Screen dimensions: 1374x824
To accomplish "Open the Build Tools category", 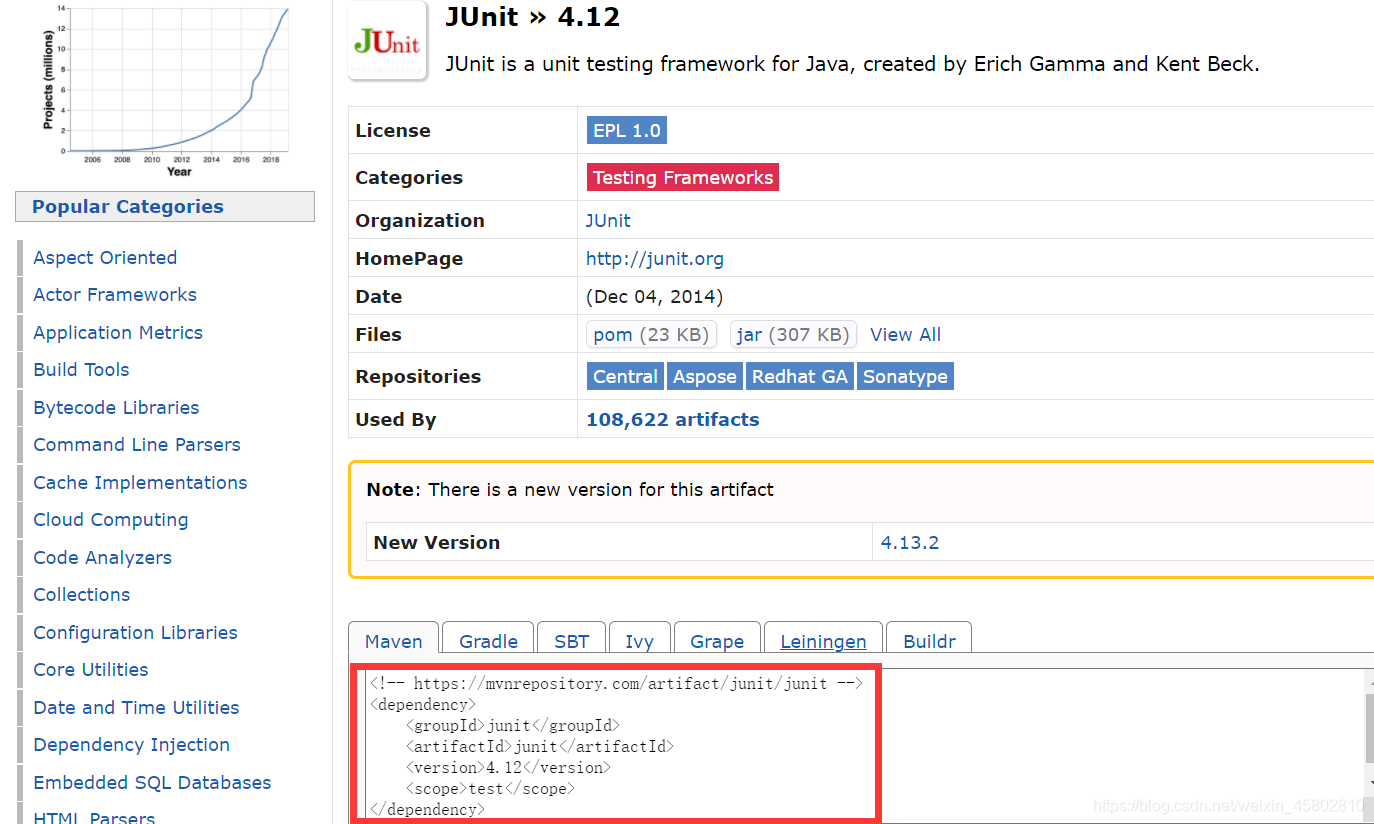I will coord(81,370).
